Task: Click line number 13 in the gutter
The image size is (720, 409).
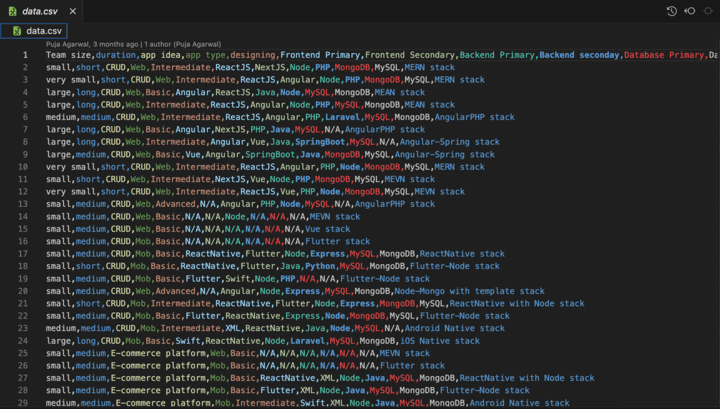Action: pyautogui.click(x=22, y=203)
